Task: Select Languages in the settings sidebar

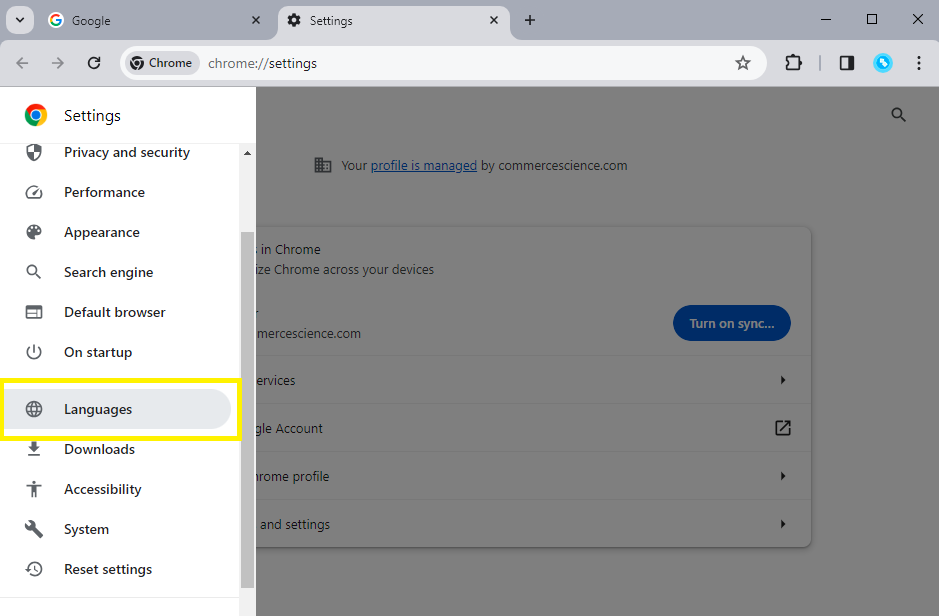Action: tap(98, 409)
